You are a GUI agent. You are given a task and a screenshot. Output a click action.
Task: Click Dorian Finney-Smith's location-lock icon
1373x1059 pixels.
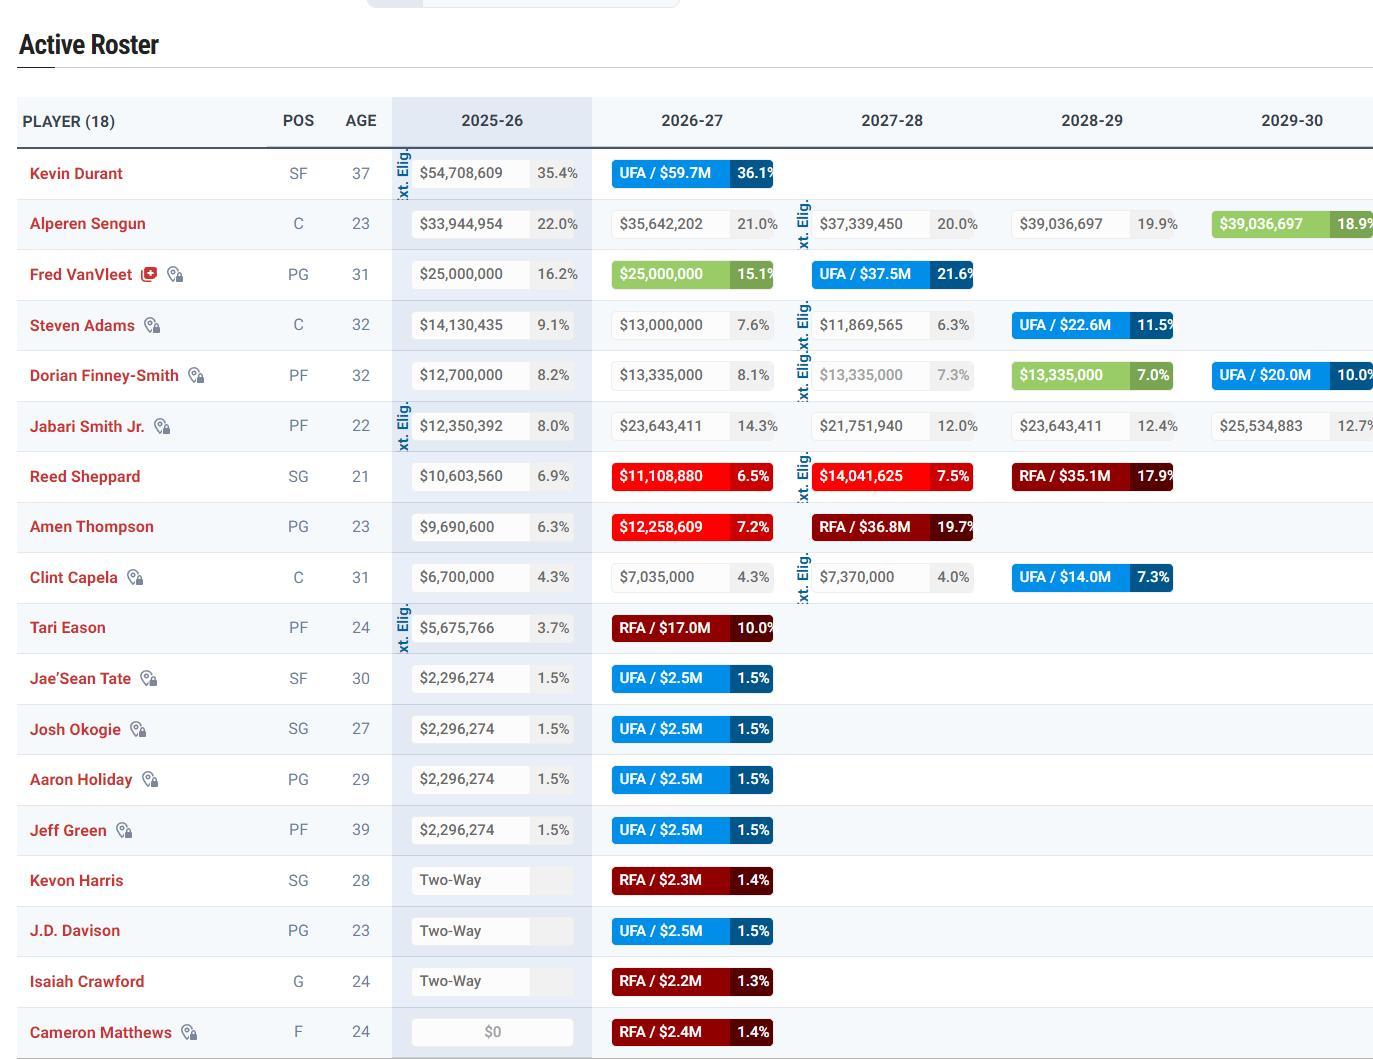point(196,376)
